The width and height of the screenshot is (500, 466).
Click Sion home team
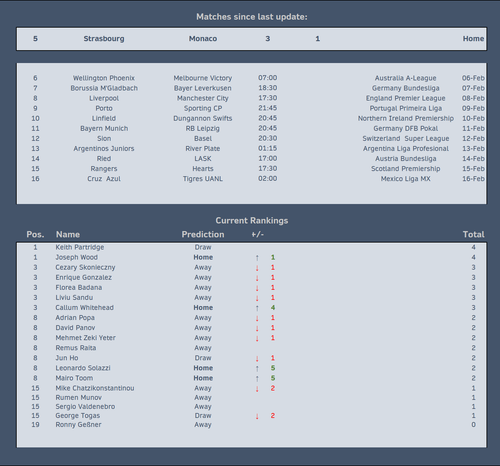(104, 138)
